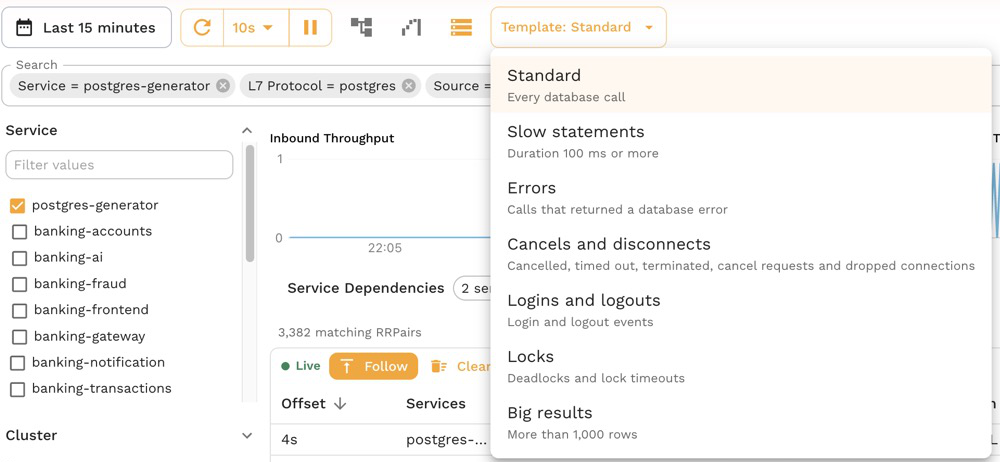Click the 3,382 matching RRPairs text
This screenshot has width=1000, height=462.
click(349, 332)
